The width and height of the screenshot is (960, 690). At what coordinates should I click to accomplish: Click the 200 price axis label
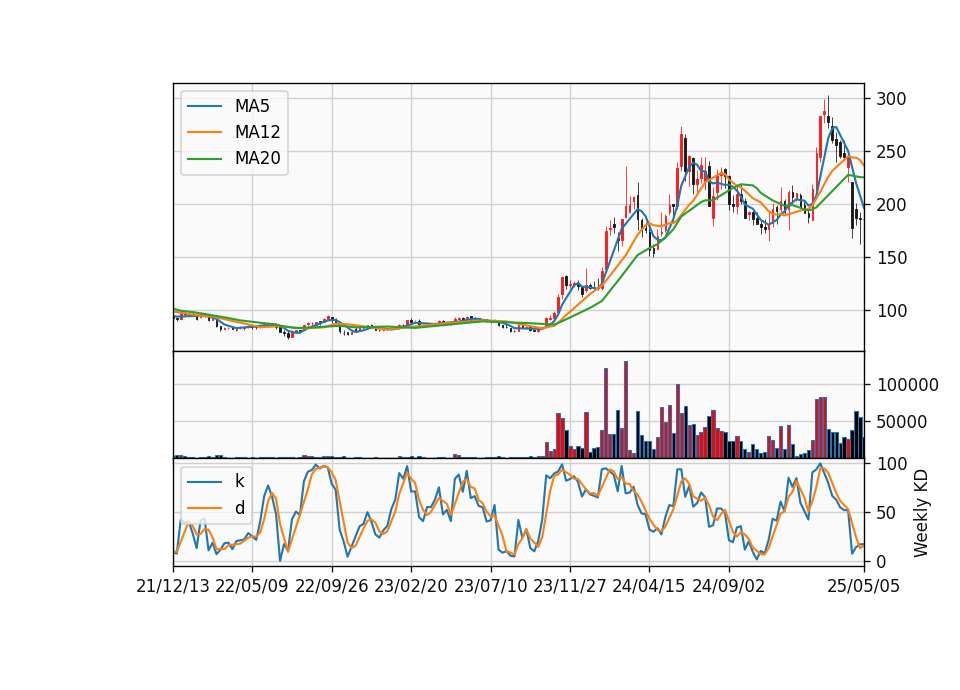coord(891,204)
